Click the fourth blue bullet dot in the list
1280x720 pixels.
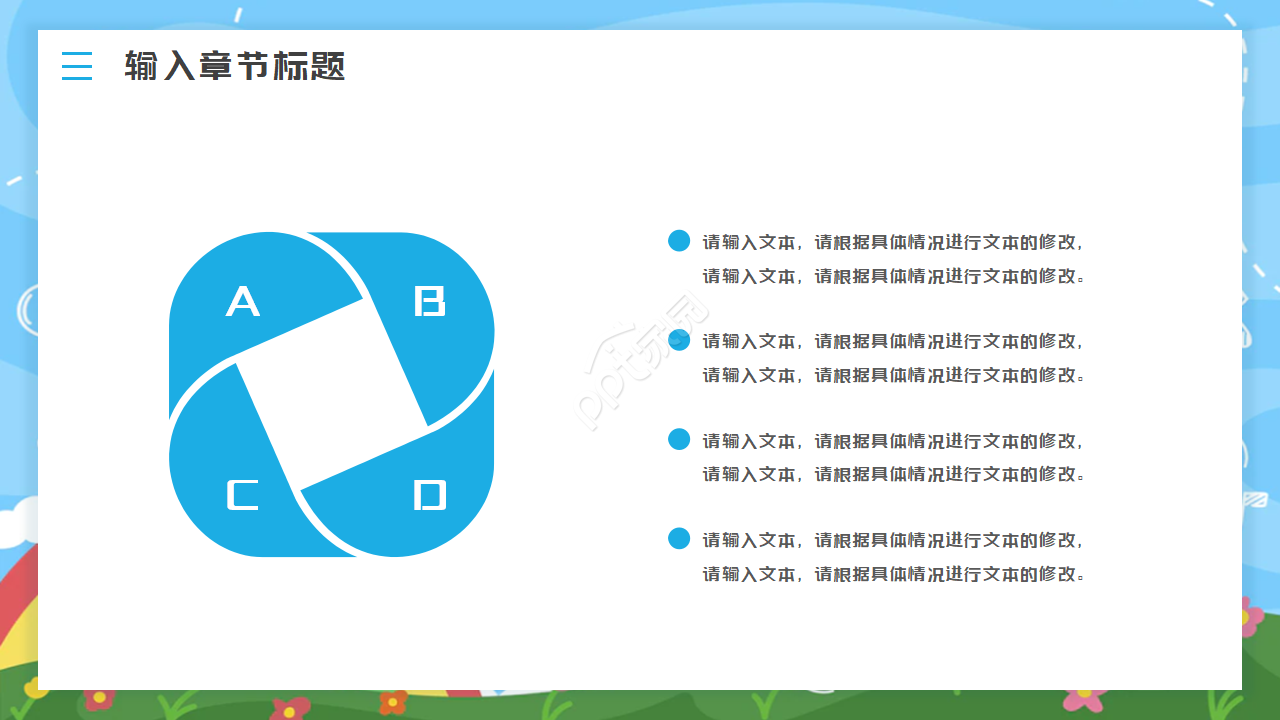(679, 539)
